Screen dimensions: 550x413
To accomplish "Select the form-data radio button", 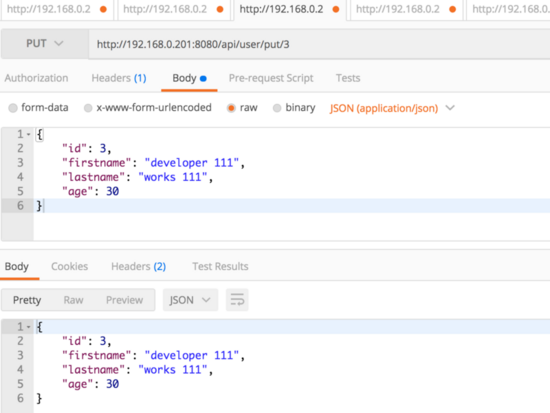I will point(13,108).
